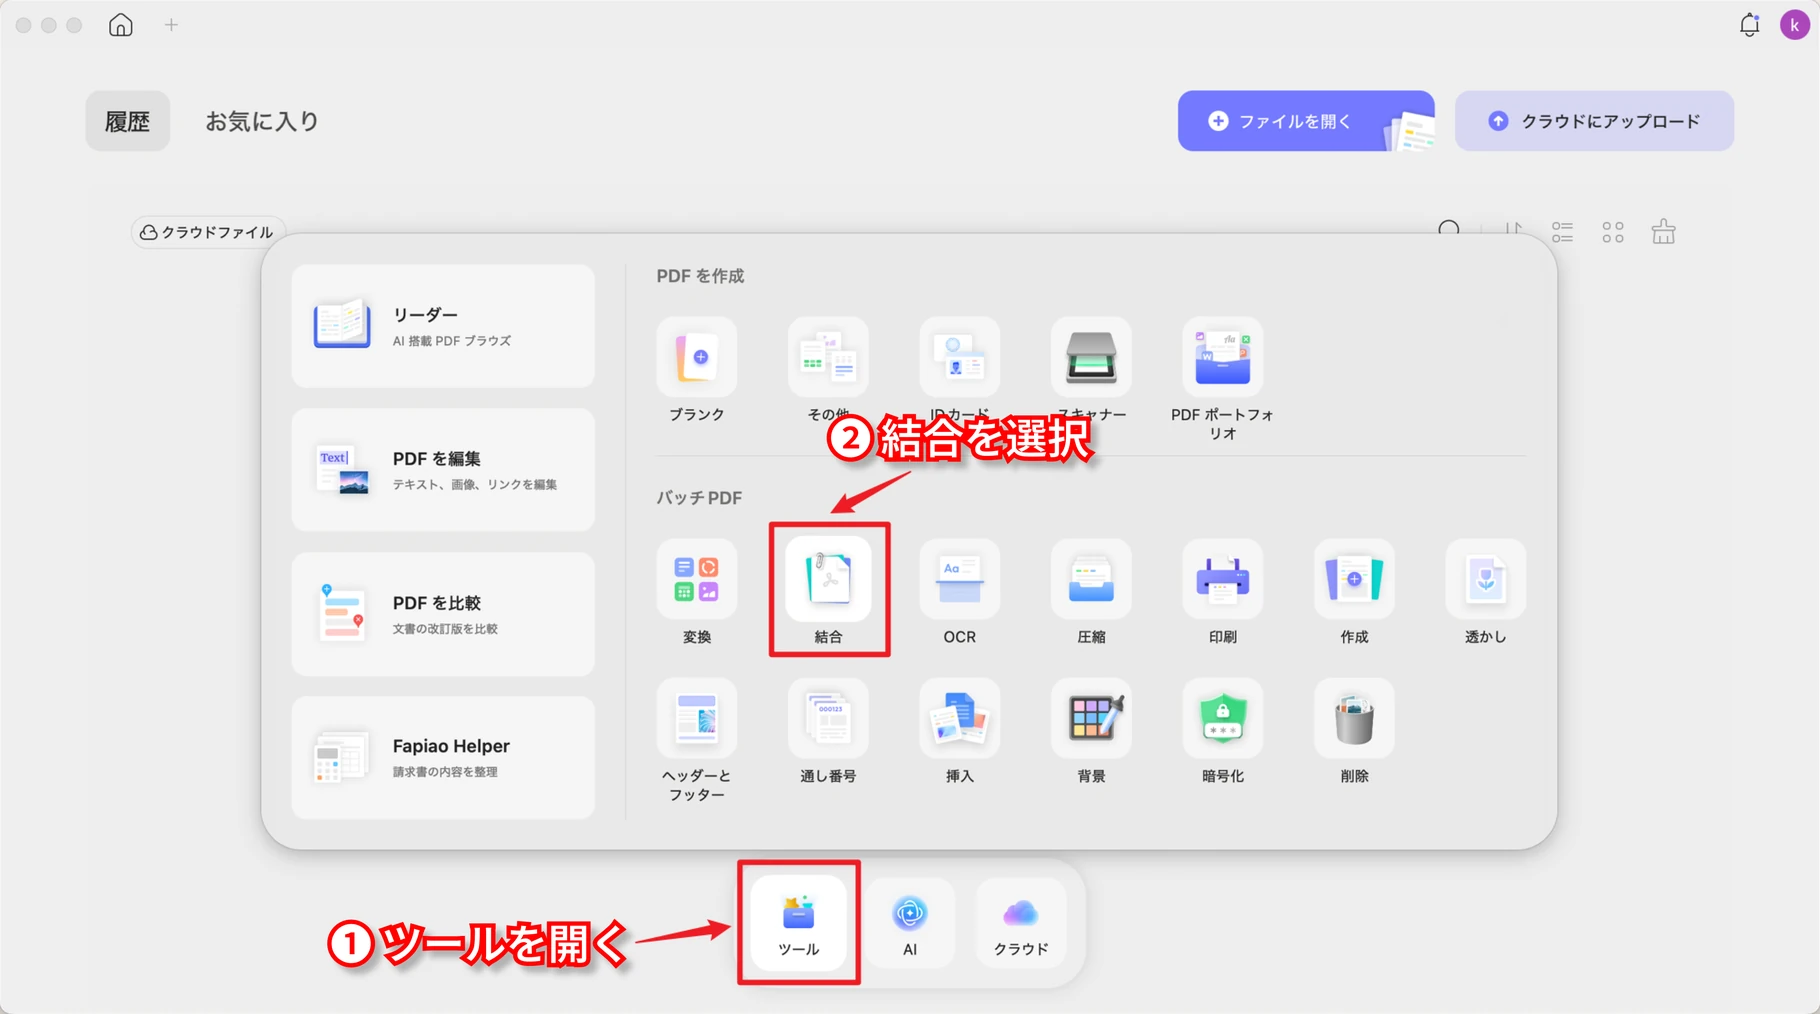Viewport: 1820px width, 1014px height.
Task: Open the クラウド button in bottom dock
Action: 1021,922
